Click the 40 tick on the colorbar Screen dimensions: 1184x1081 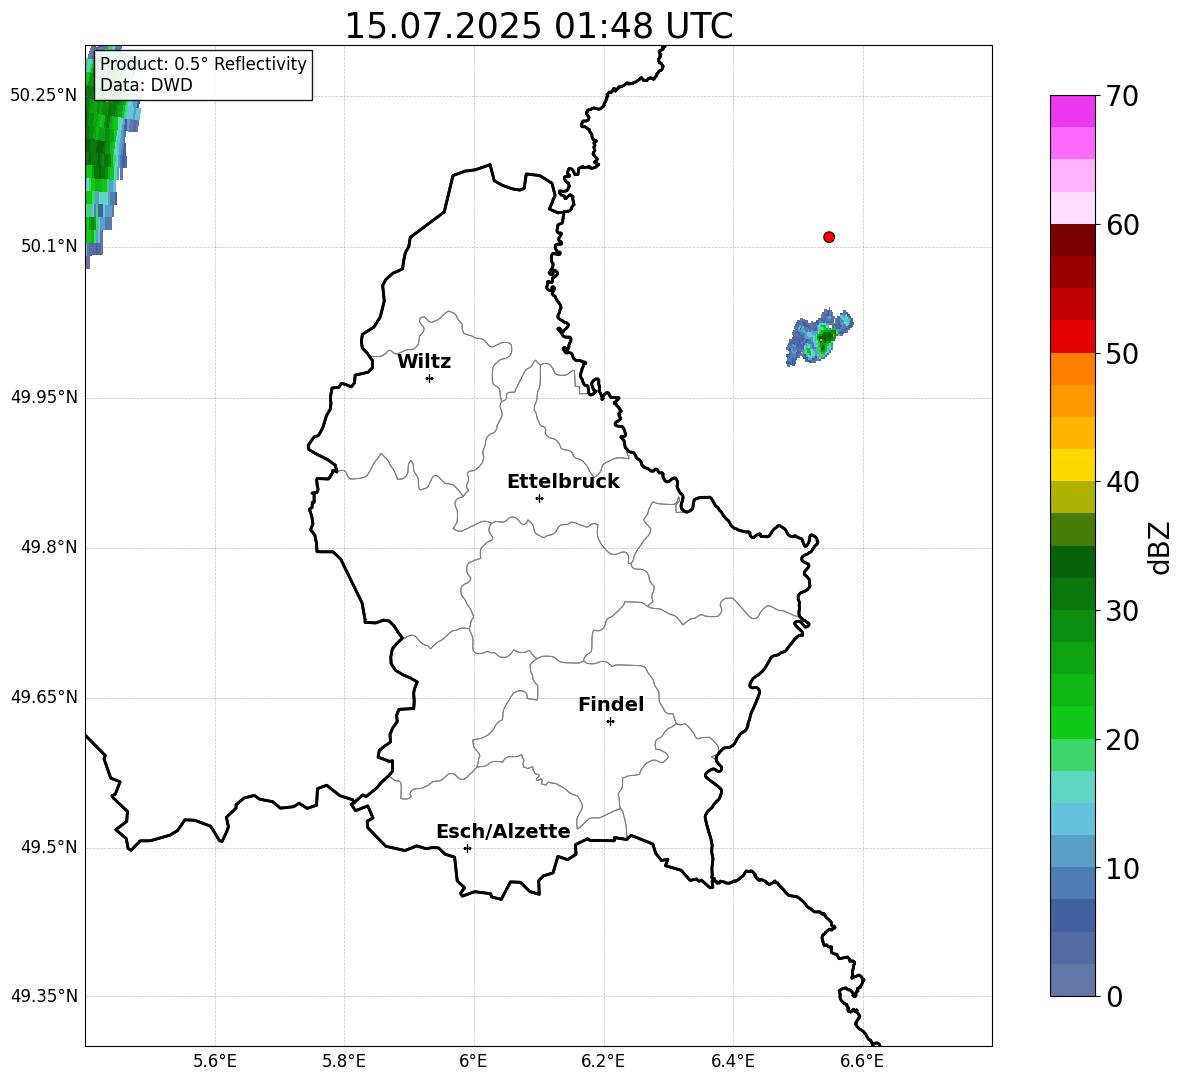(1122, 482)
